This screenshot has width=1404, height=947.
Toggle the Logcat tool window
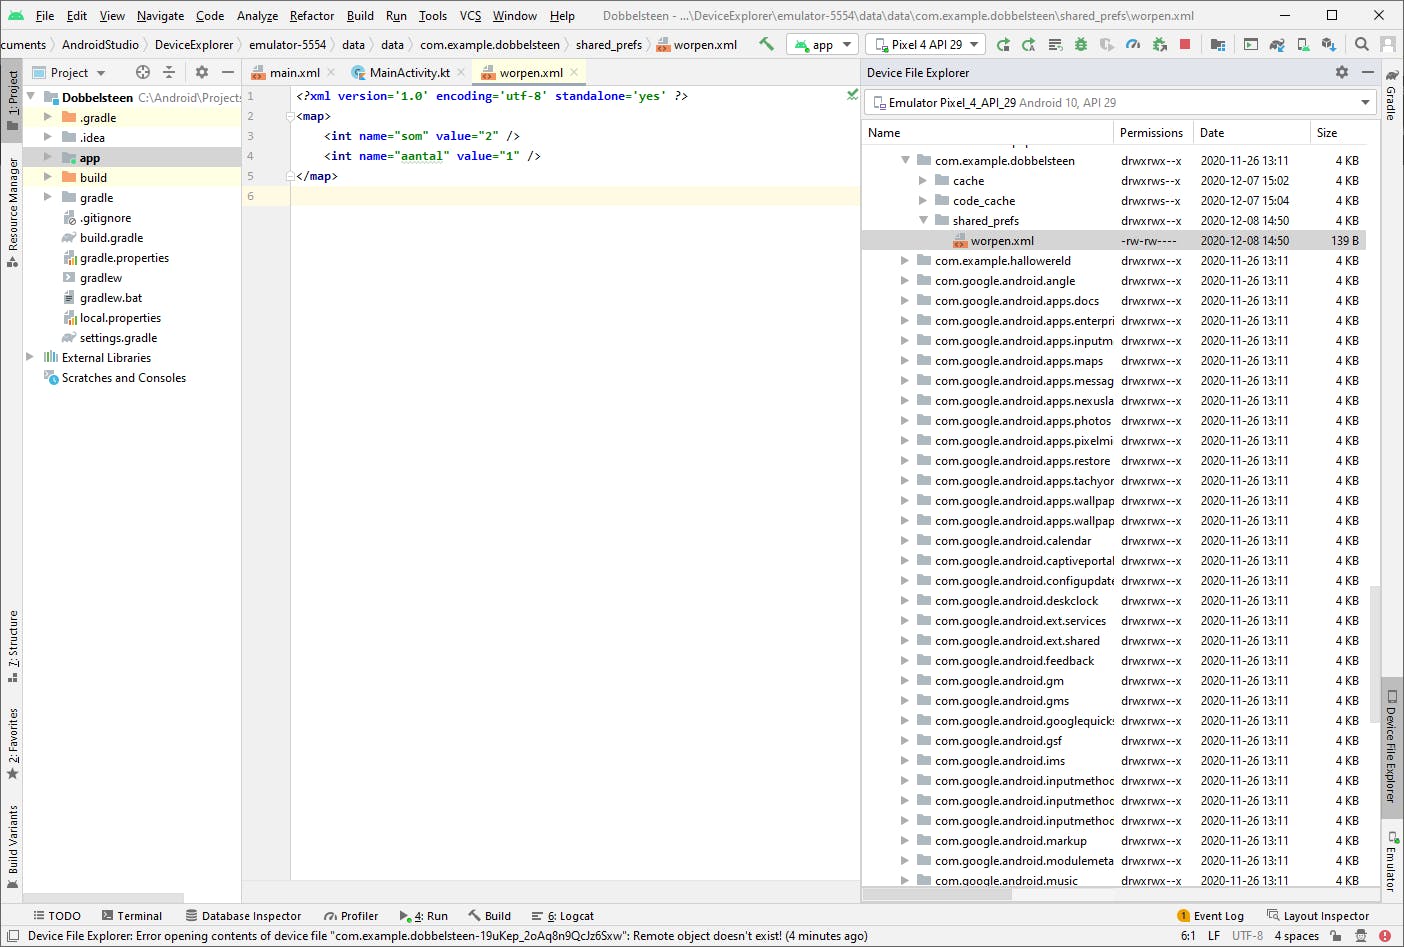point(563,916)
